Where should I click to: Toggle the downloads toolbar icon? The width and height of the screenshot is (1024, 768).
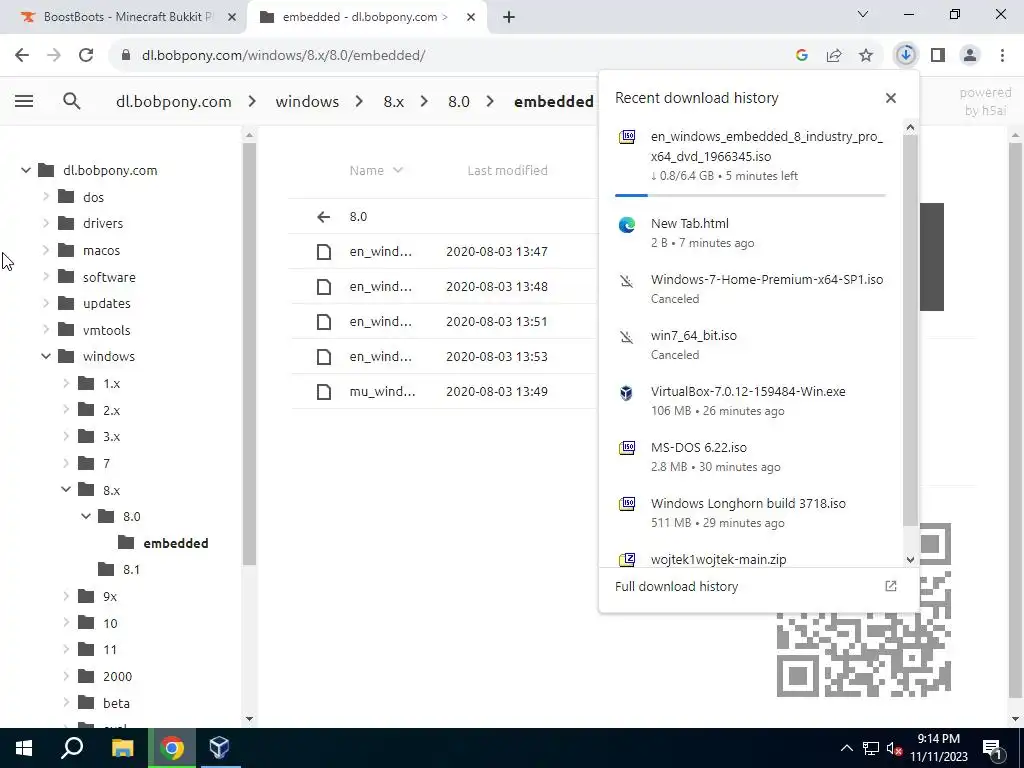point(905,56)
